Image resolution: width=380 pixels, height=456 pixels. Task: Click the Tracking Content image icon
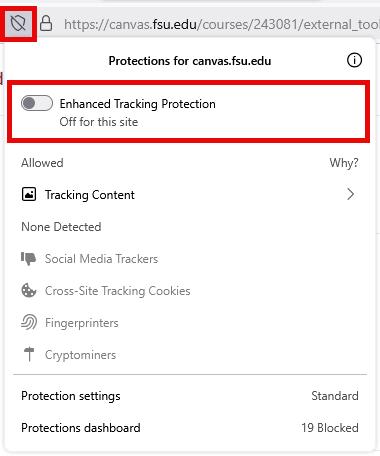click(x=29, y=194)
